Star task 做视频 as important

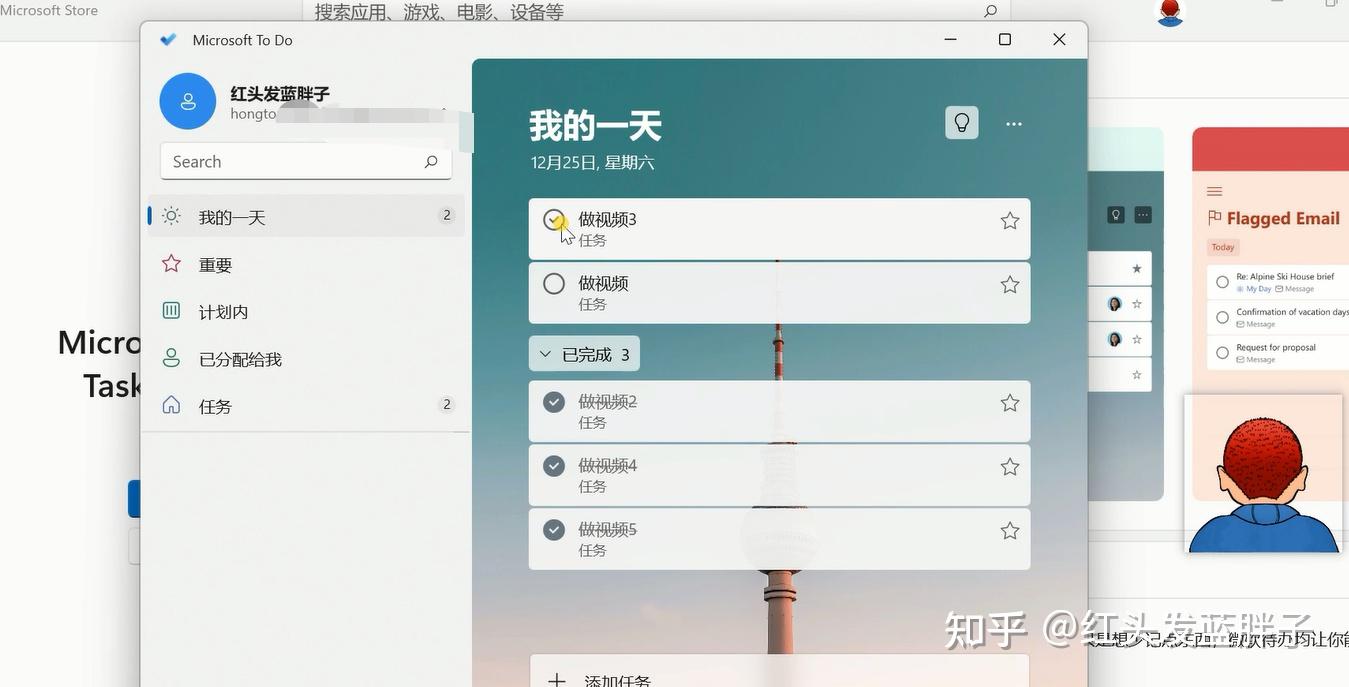tap(1010, 285)
